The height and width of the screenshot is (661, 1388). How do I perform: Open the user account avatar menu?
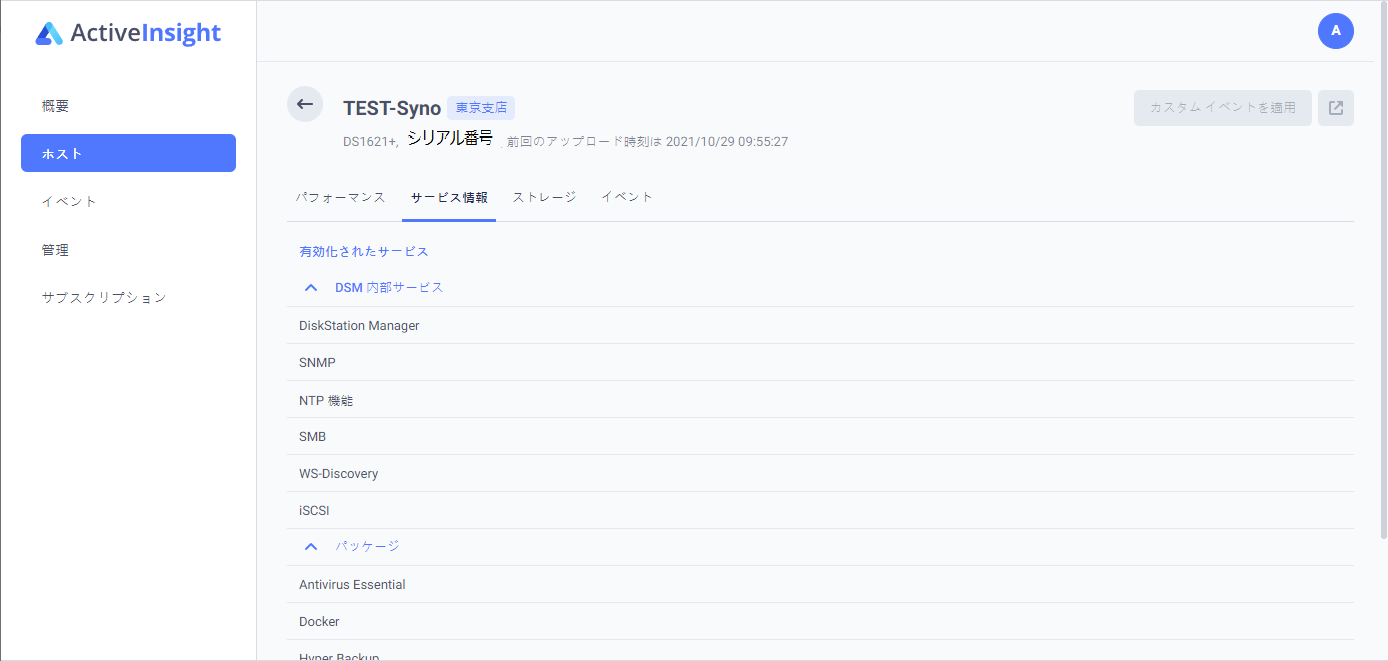click(1336, 31)
